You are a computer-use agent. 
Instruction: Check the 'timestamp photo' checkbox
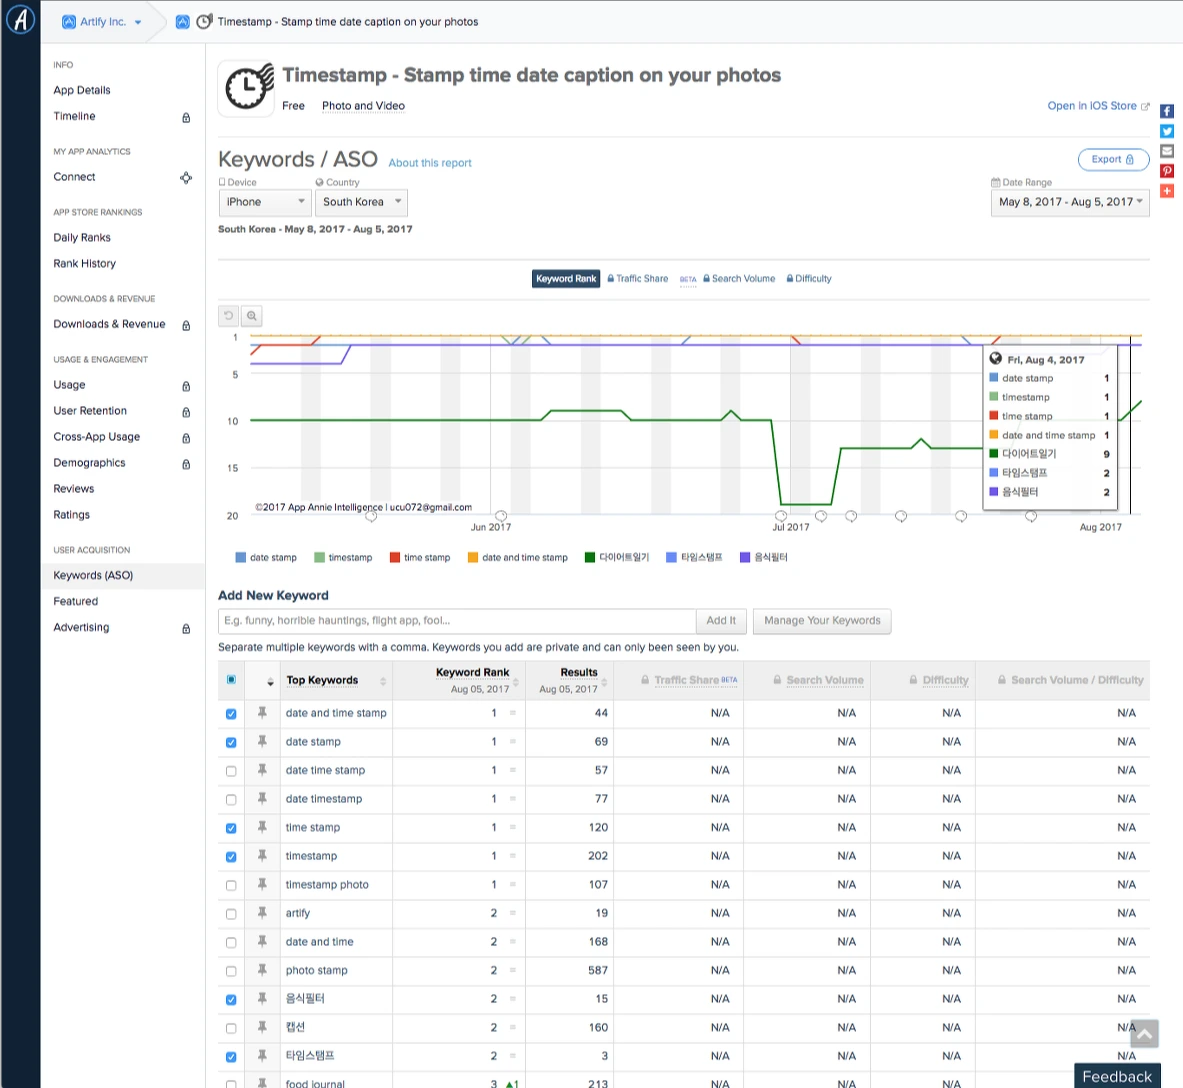coord(231,886)
